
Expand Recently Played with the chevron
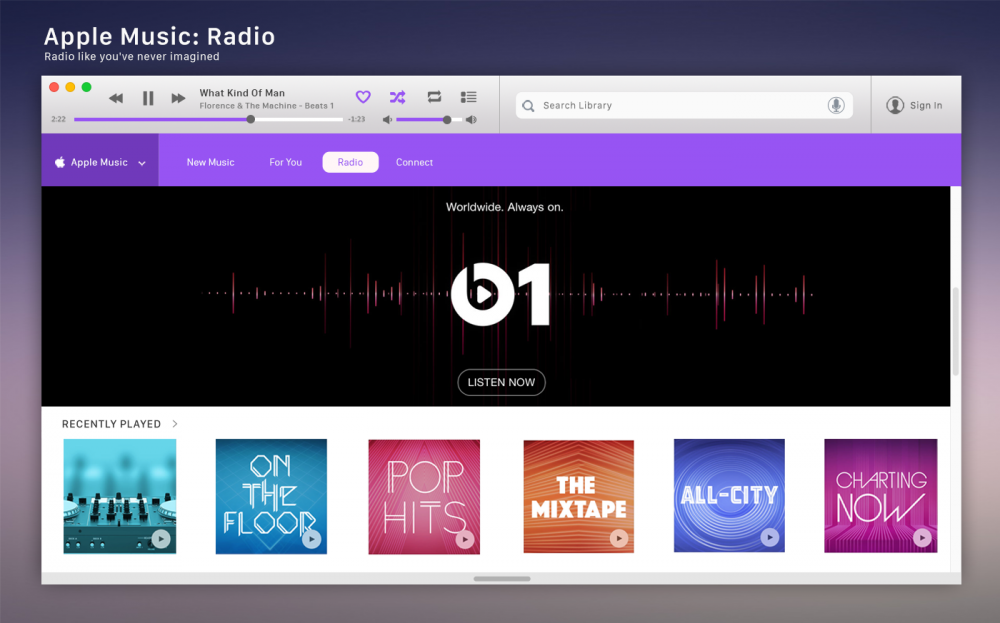click(175, 424)
